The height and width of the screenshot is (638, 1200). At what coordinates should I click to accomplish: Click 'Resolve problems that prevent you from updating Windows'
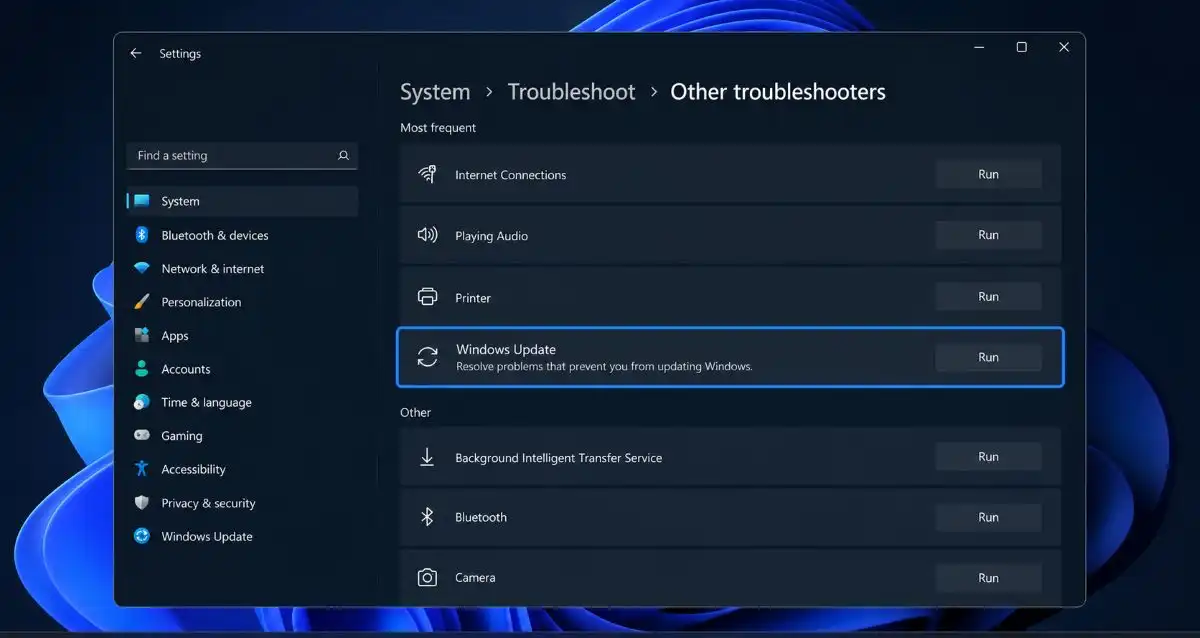click(x=604, y=366)
